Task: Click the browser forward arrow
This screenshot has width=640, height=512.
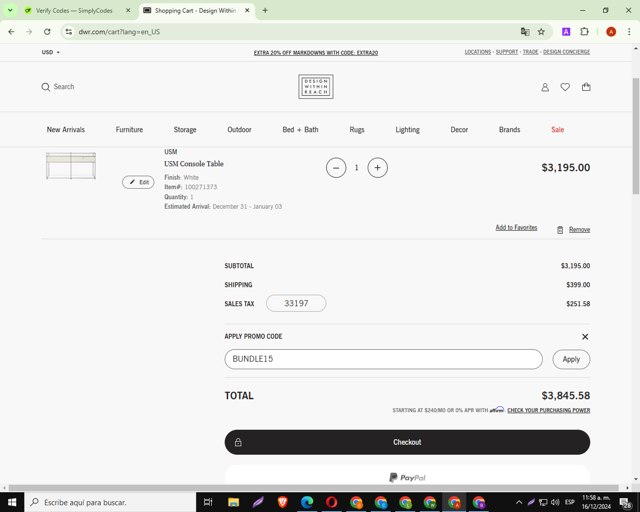Action: [x=29, y=32]
